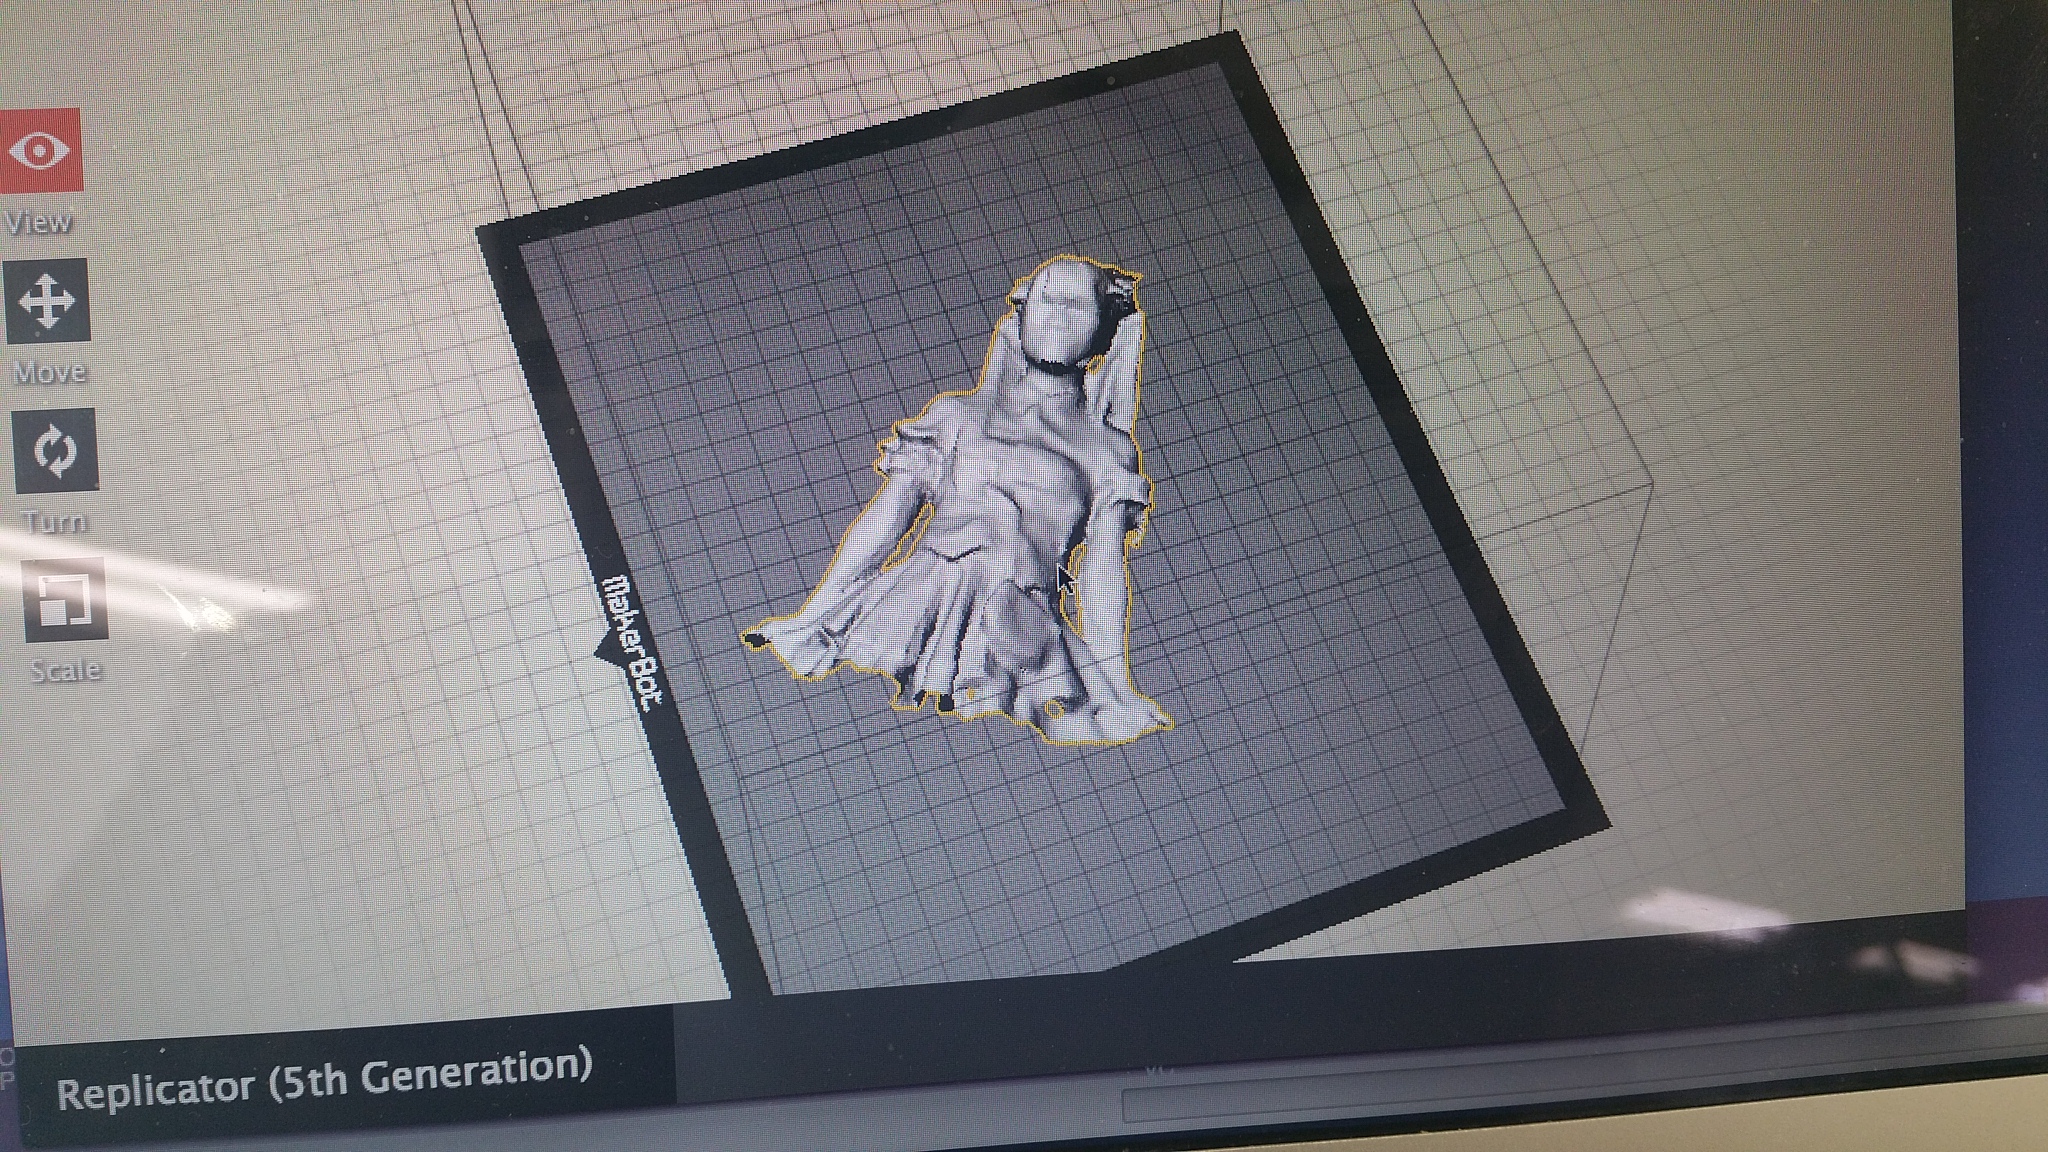This screenshot has width=2048, height=1152.
Task: Click the MakerBot logo on build plate
Action: tap(634, 642)
